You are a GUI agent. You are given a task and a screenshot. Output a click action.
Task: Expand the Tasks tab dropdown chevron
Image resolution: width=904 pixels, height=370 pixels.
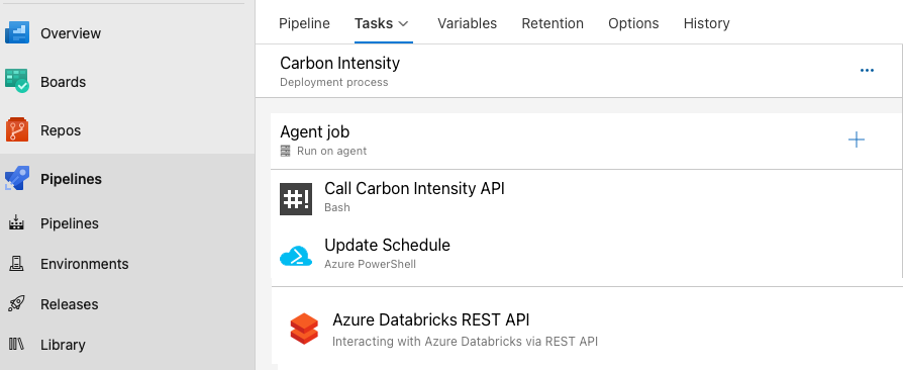404,24
